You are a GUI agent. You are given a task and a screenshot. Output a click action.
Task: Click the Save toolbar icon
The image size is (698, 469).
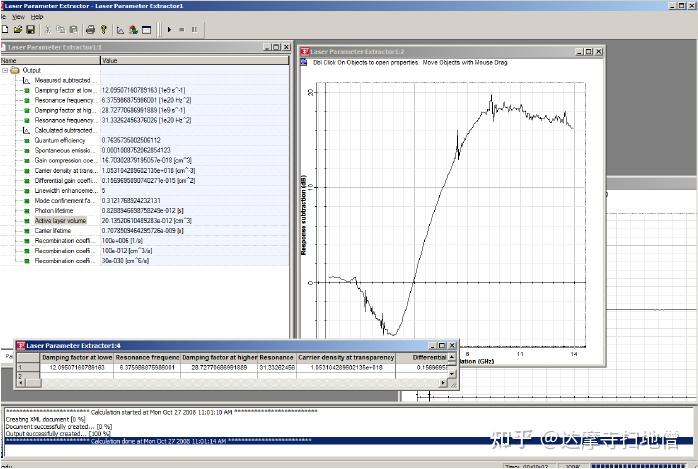30,30
